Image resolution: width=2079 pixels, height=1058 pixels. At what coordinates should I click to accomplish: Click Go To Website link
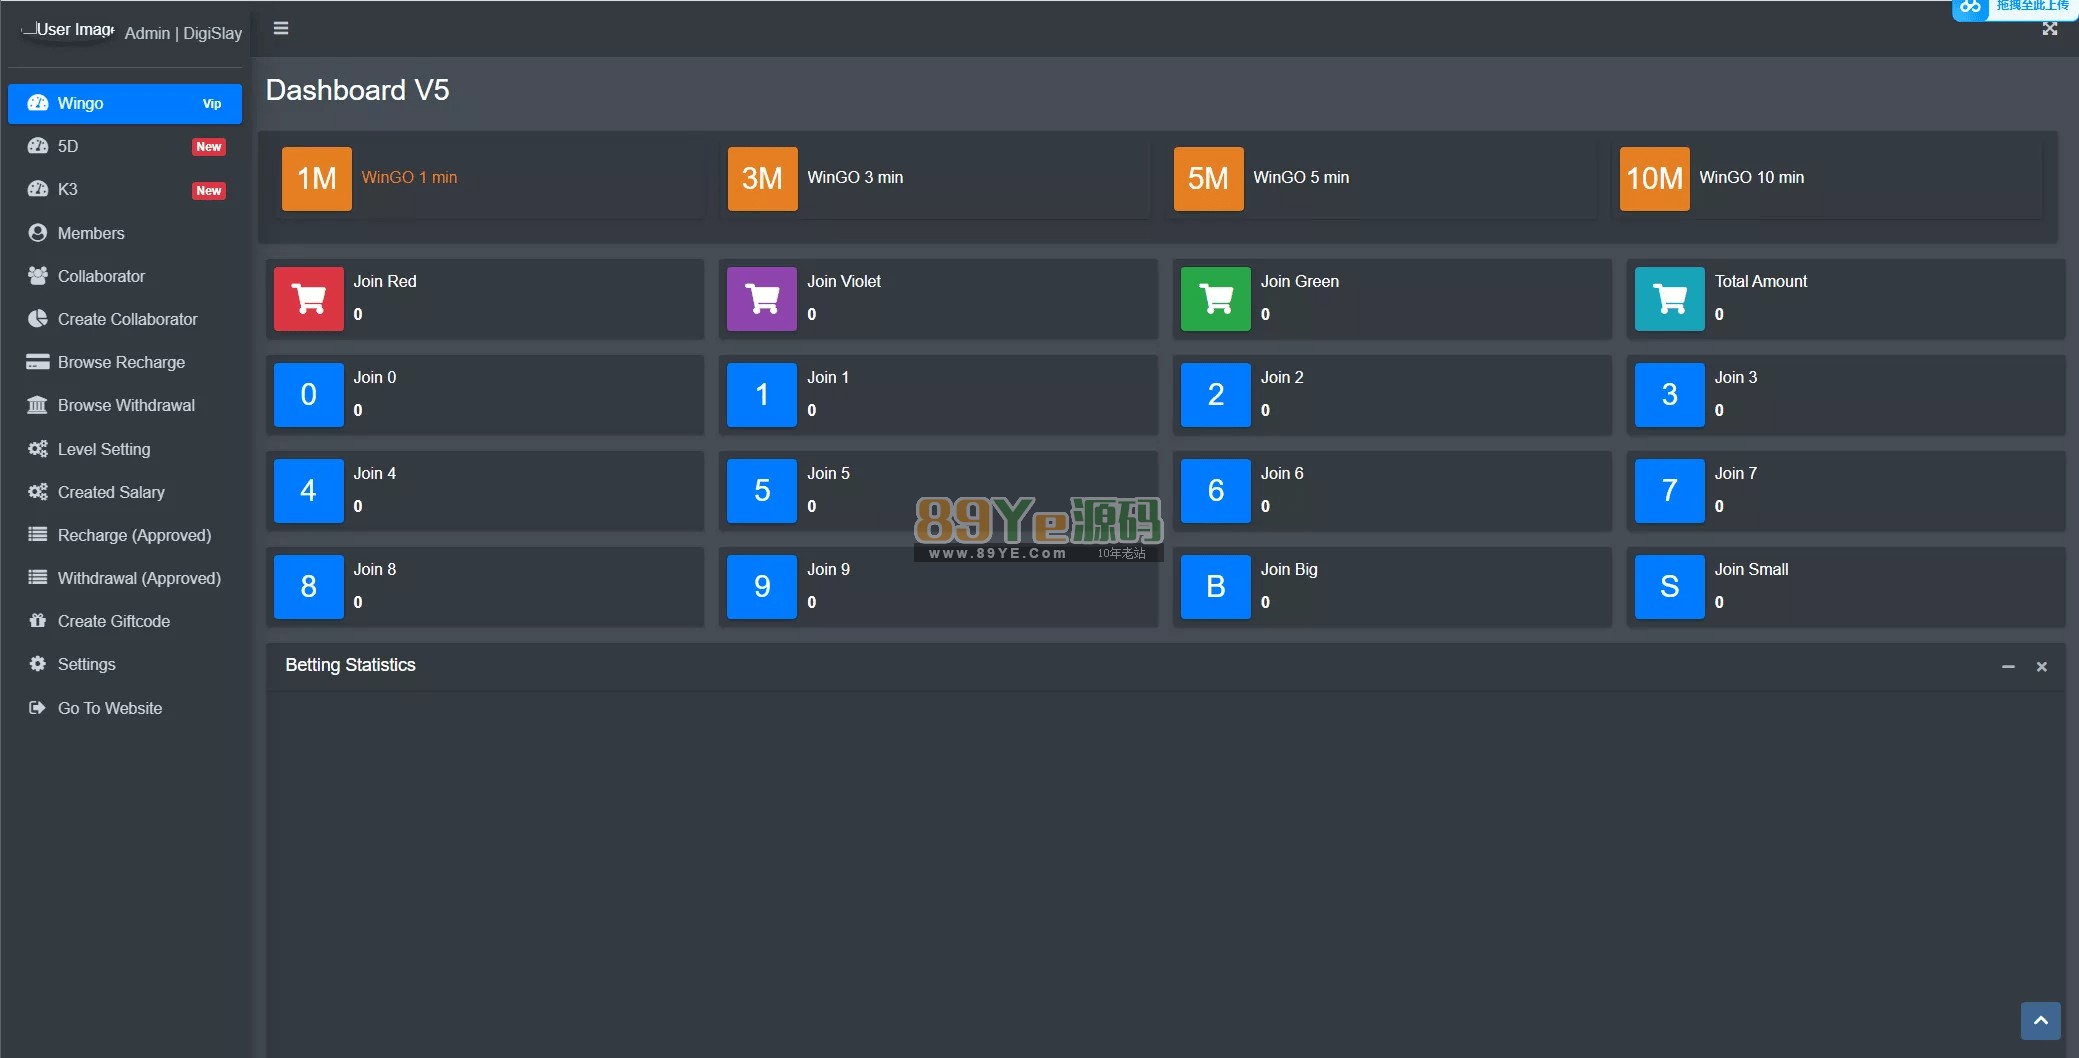coord(110,708)
